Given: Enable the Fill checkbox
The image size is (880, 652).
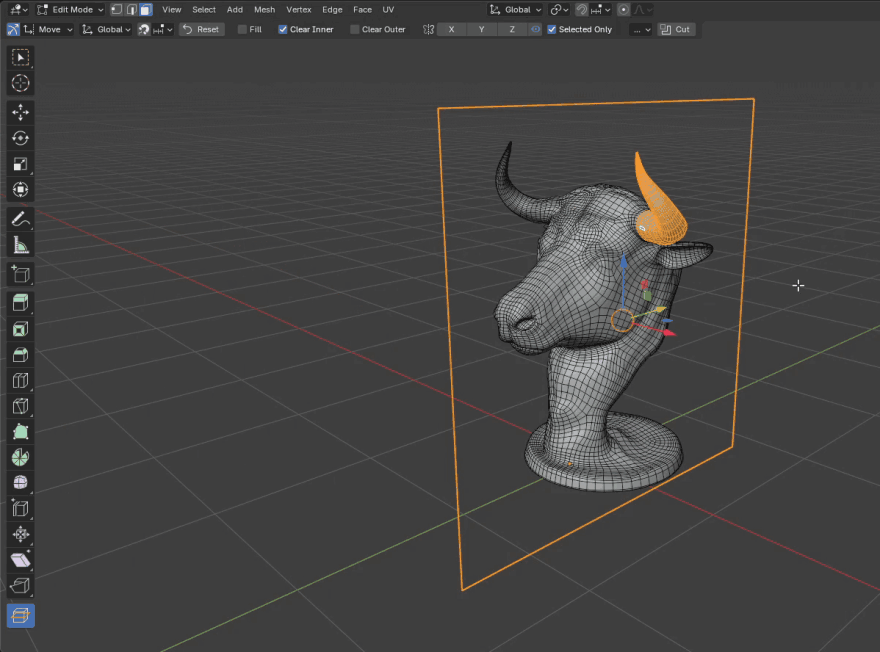Looking at the screenshot, I should (x=242, y=29).
